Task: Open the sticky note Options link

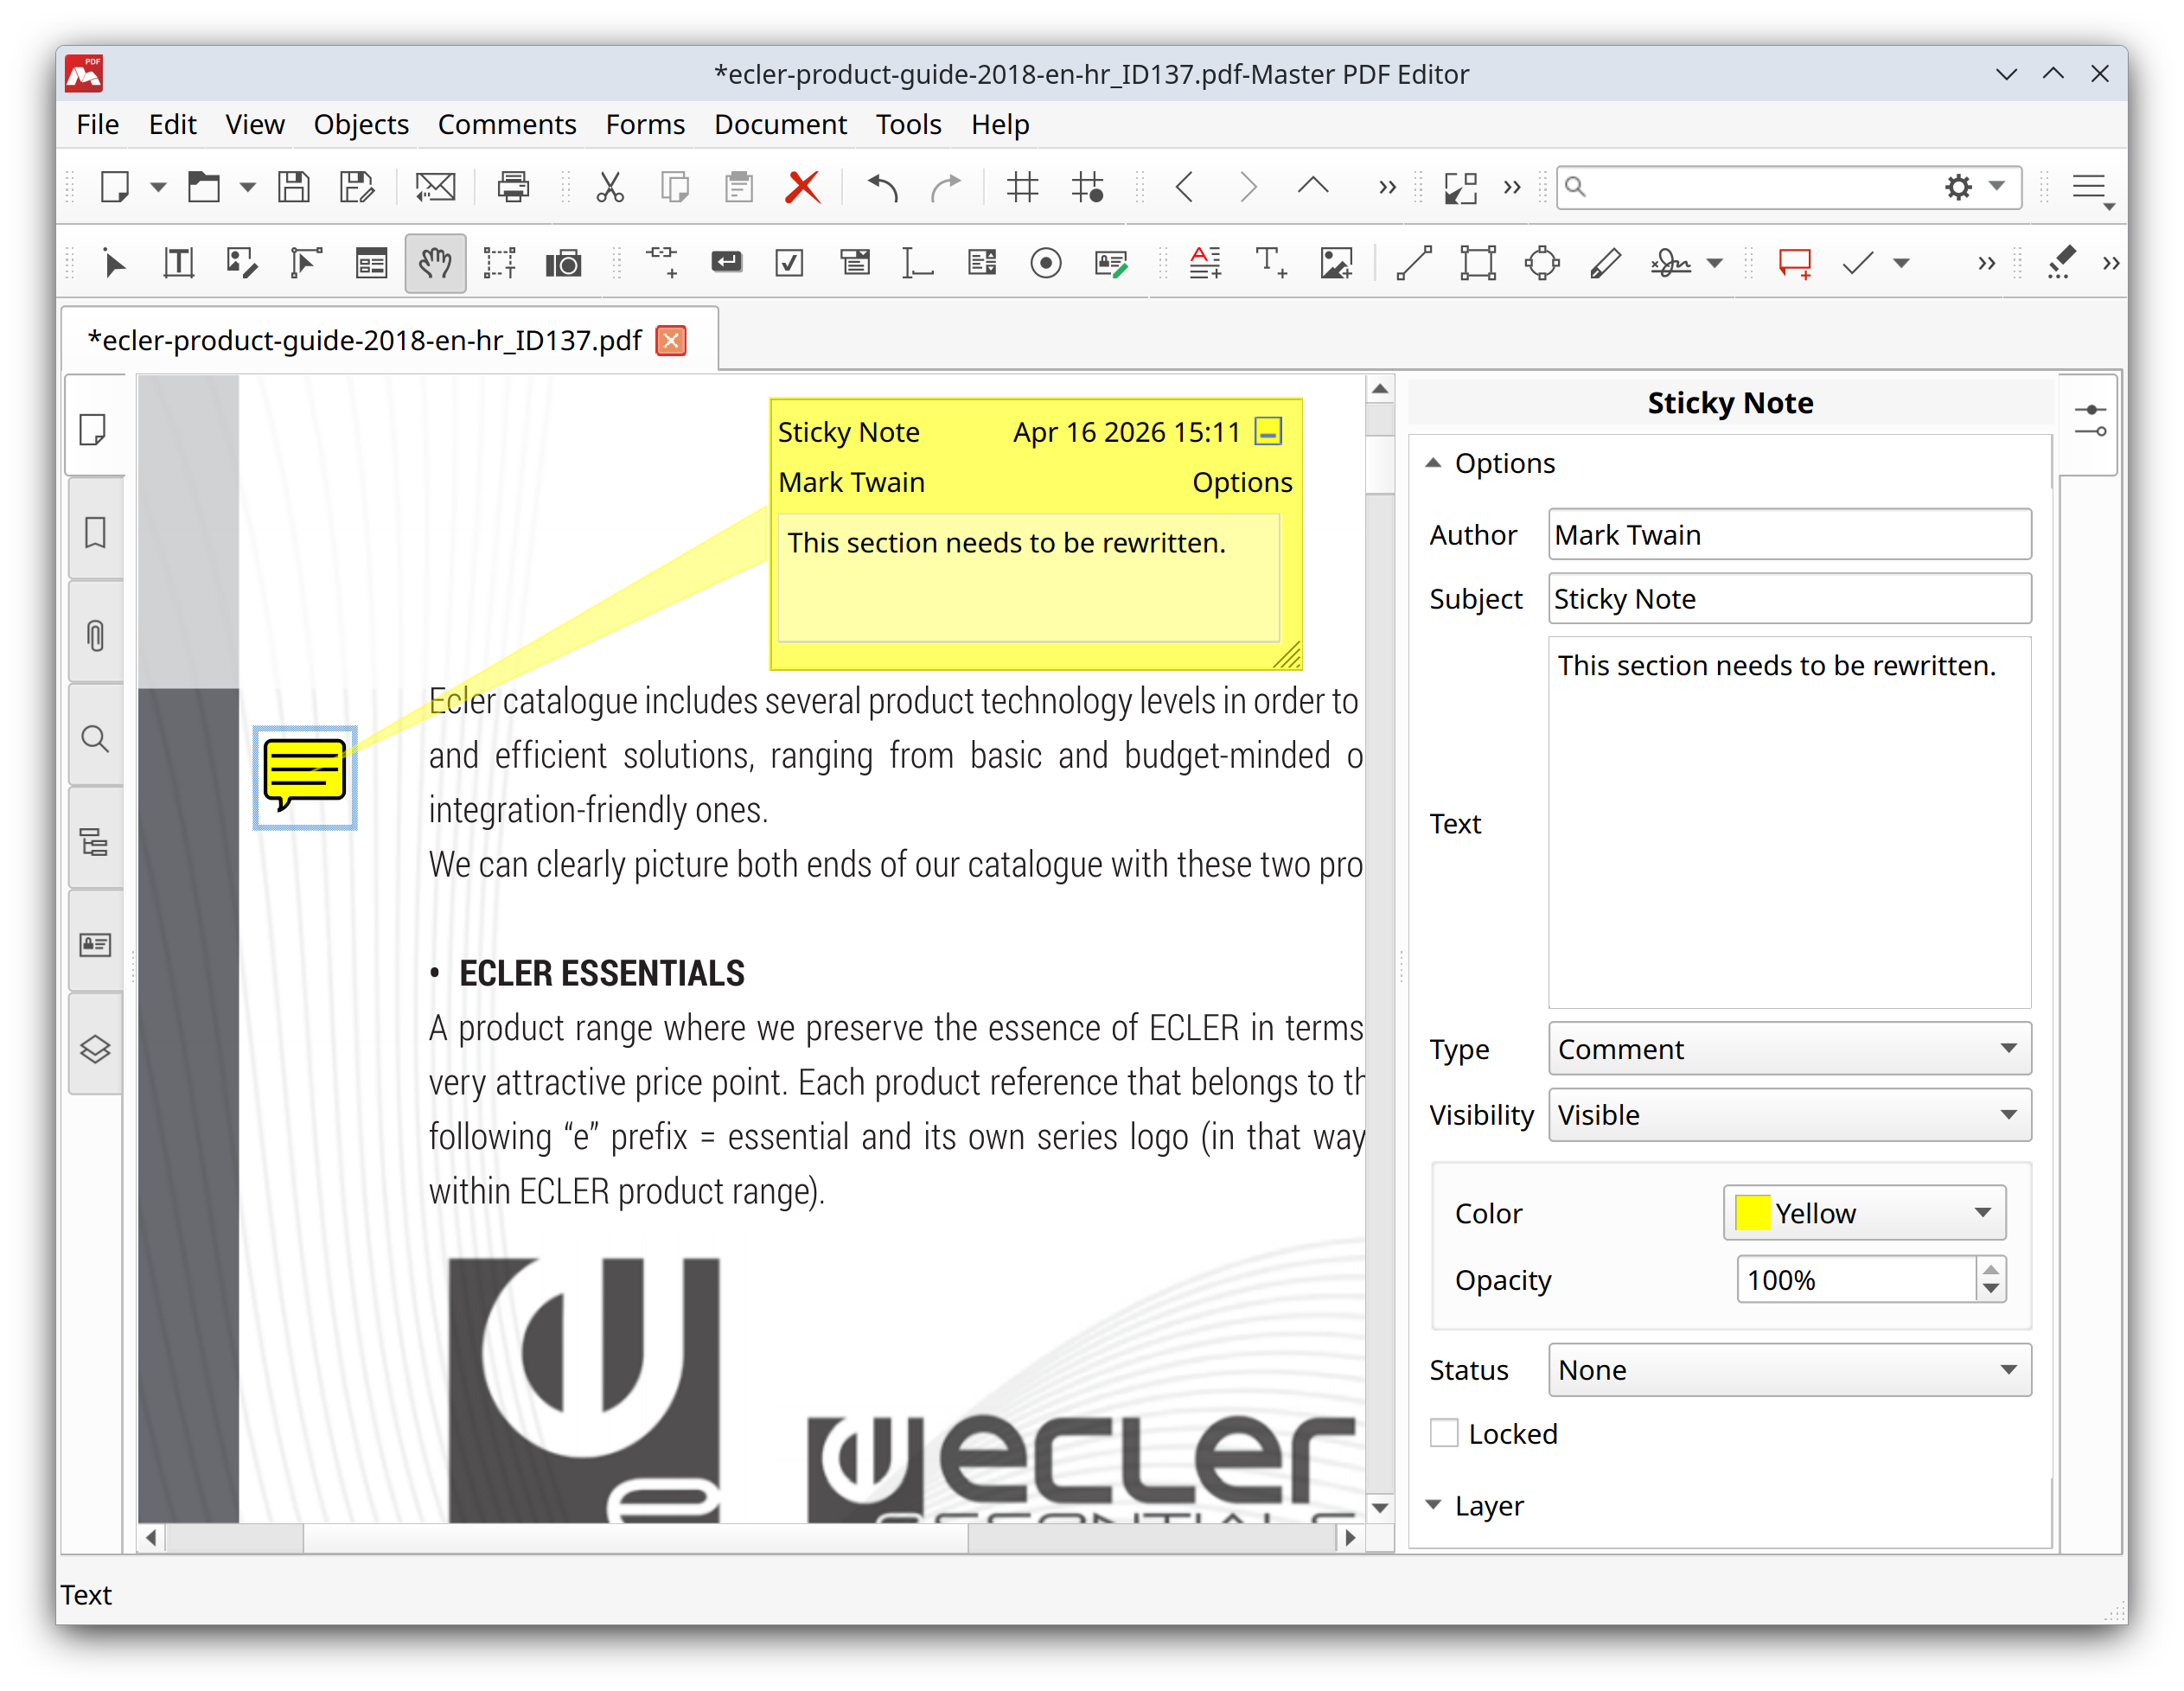Action: [1242, 481]
